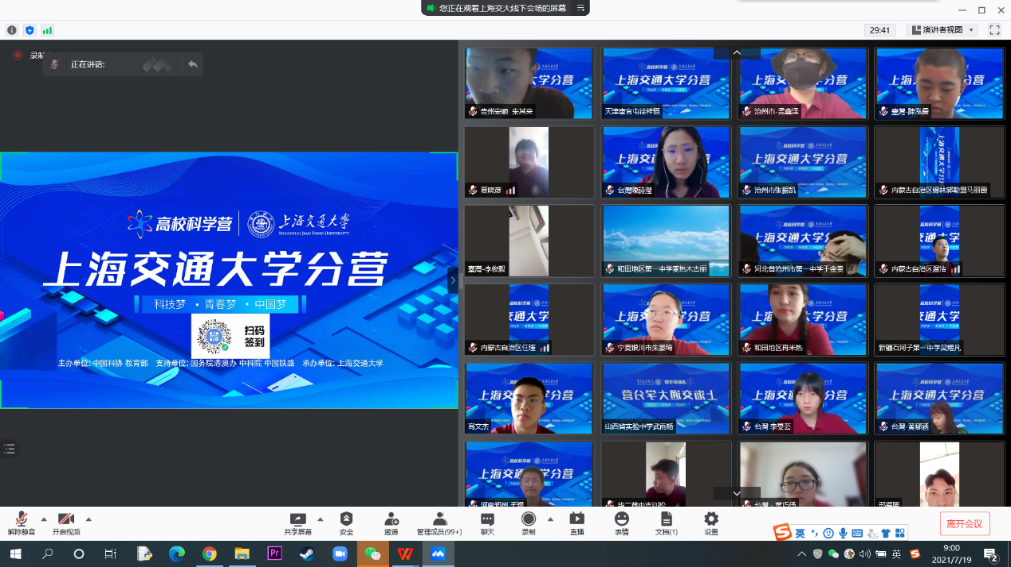Open Adobe Premiere Pro from taskbar
Screen dimensions: 1011x567
tap(274, 553)
